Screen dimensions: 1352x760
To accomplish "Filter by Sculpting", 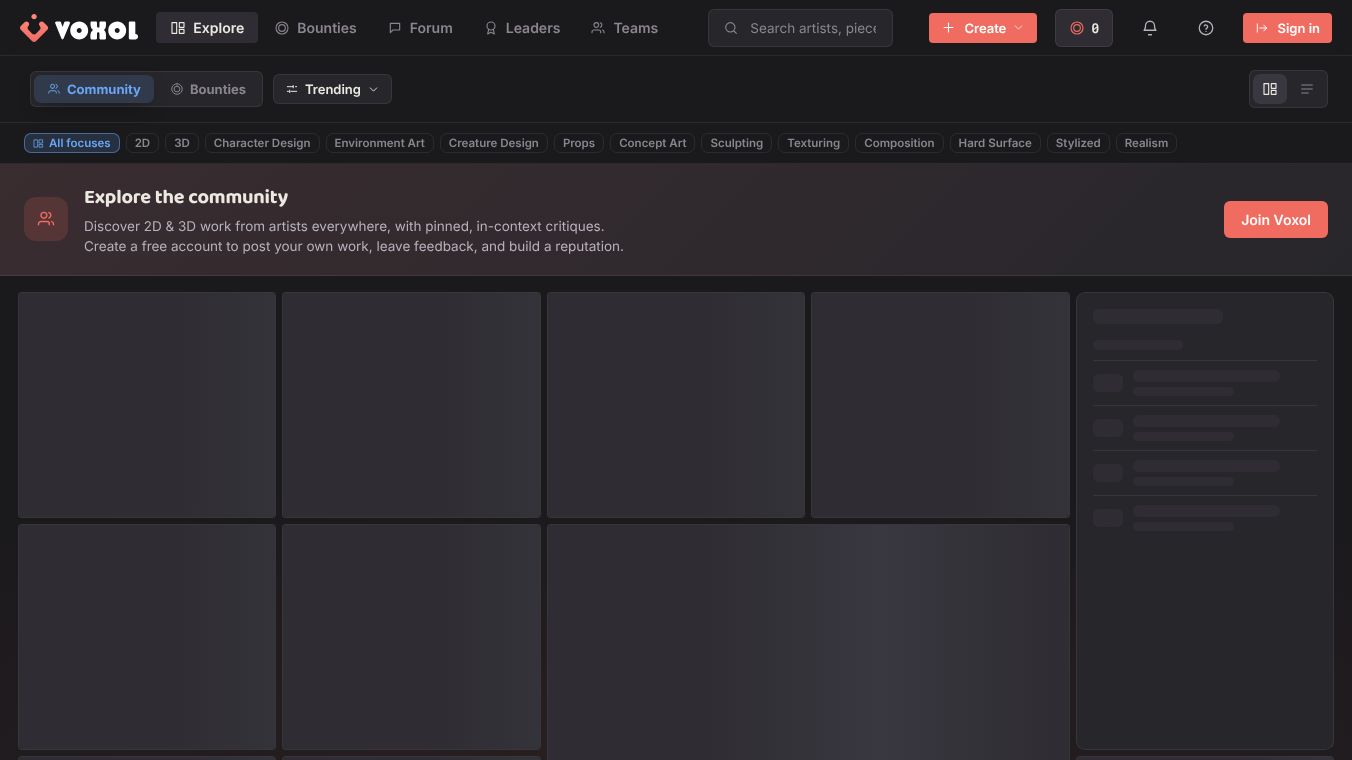I will point(737,143).
